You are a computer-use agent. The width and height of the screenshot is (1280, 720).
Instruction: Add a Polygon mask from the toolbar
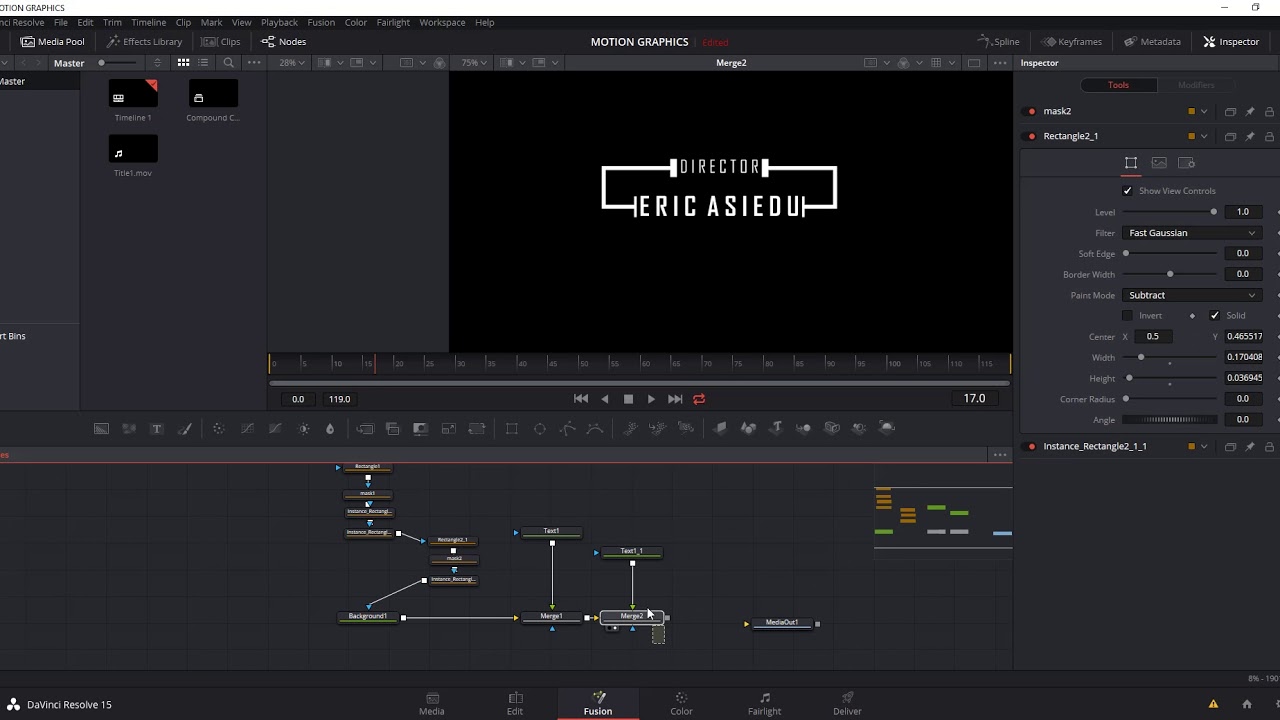[567, 428]
